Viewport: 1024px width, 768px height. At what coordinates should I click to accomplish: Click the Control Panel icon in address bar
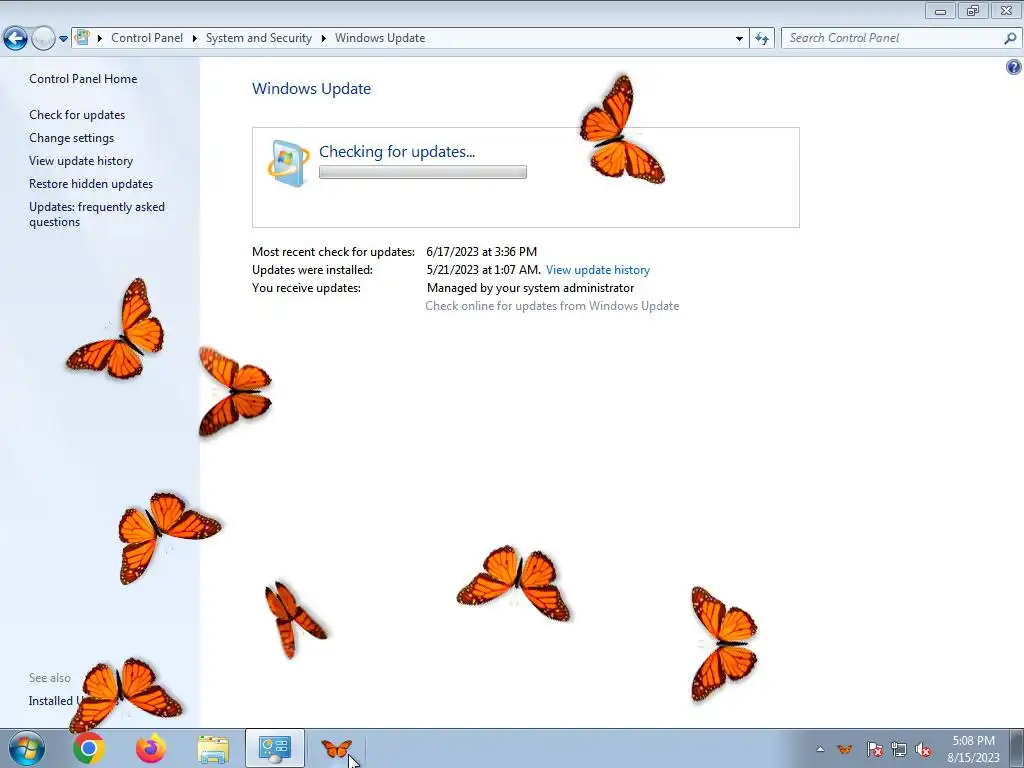pyautogui.click(x=82, y=37)
